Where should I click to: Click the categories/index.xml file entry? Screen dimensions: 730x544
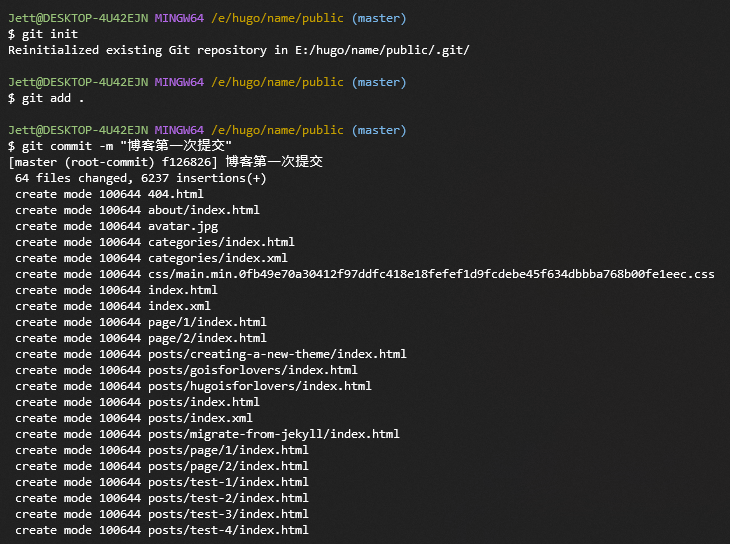[x=217, y=258]
